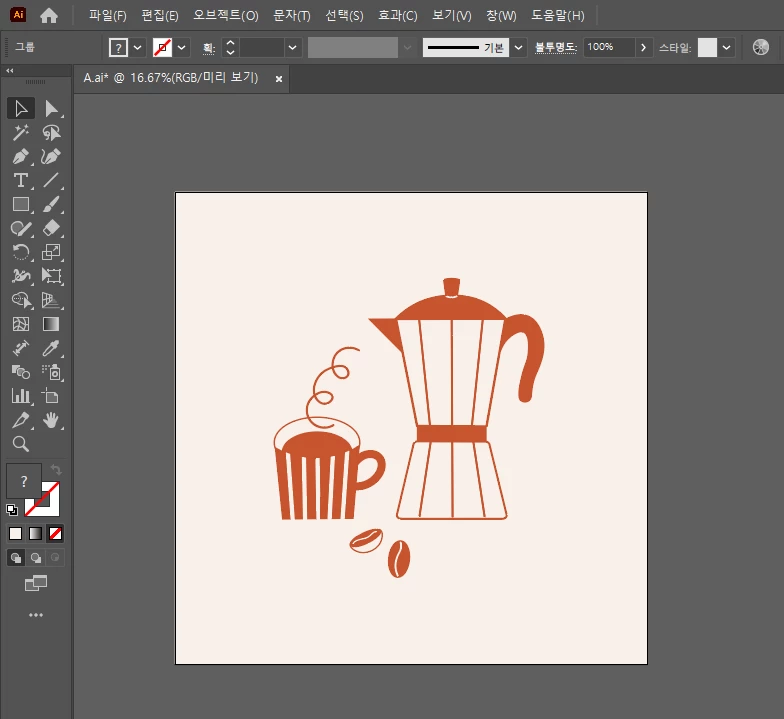Set paint mode to None
The width and height of the screenshot is (784, 719).
[x=56, y=533]
